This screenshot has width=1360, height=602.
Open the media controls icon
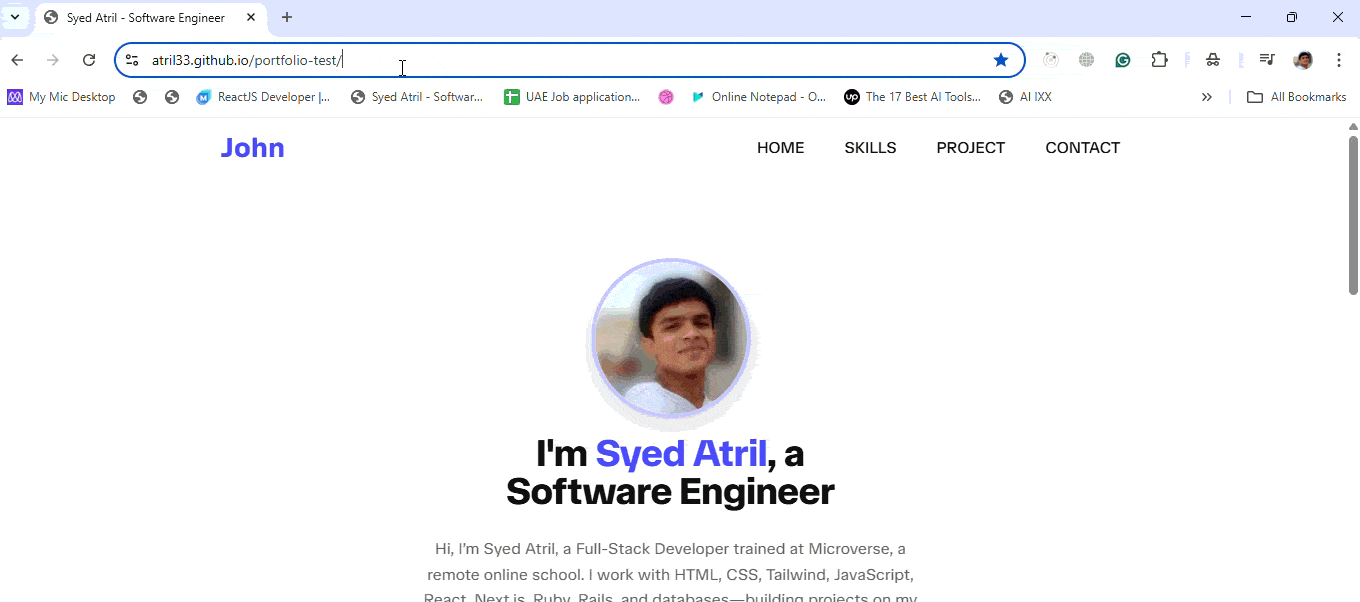point(1267,60)
